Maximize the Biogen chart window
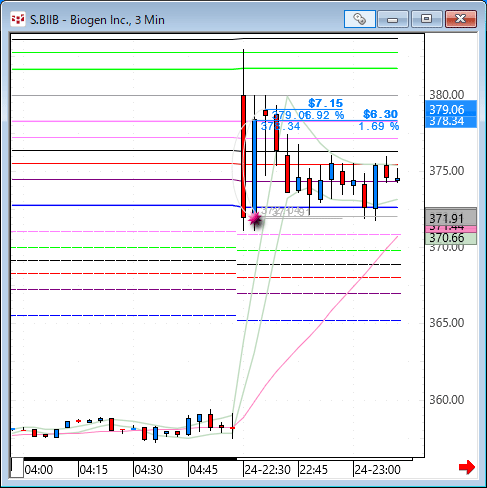Viewport: 487px width, 488px height. [x=427, y=19]
